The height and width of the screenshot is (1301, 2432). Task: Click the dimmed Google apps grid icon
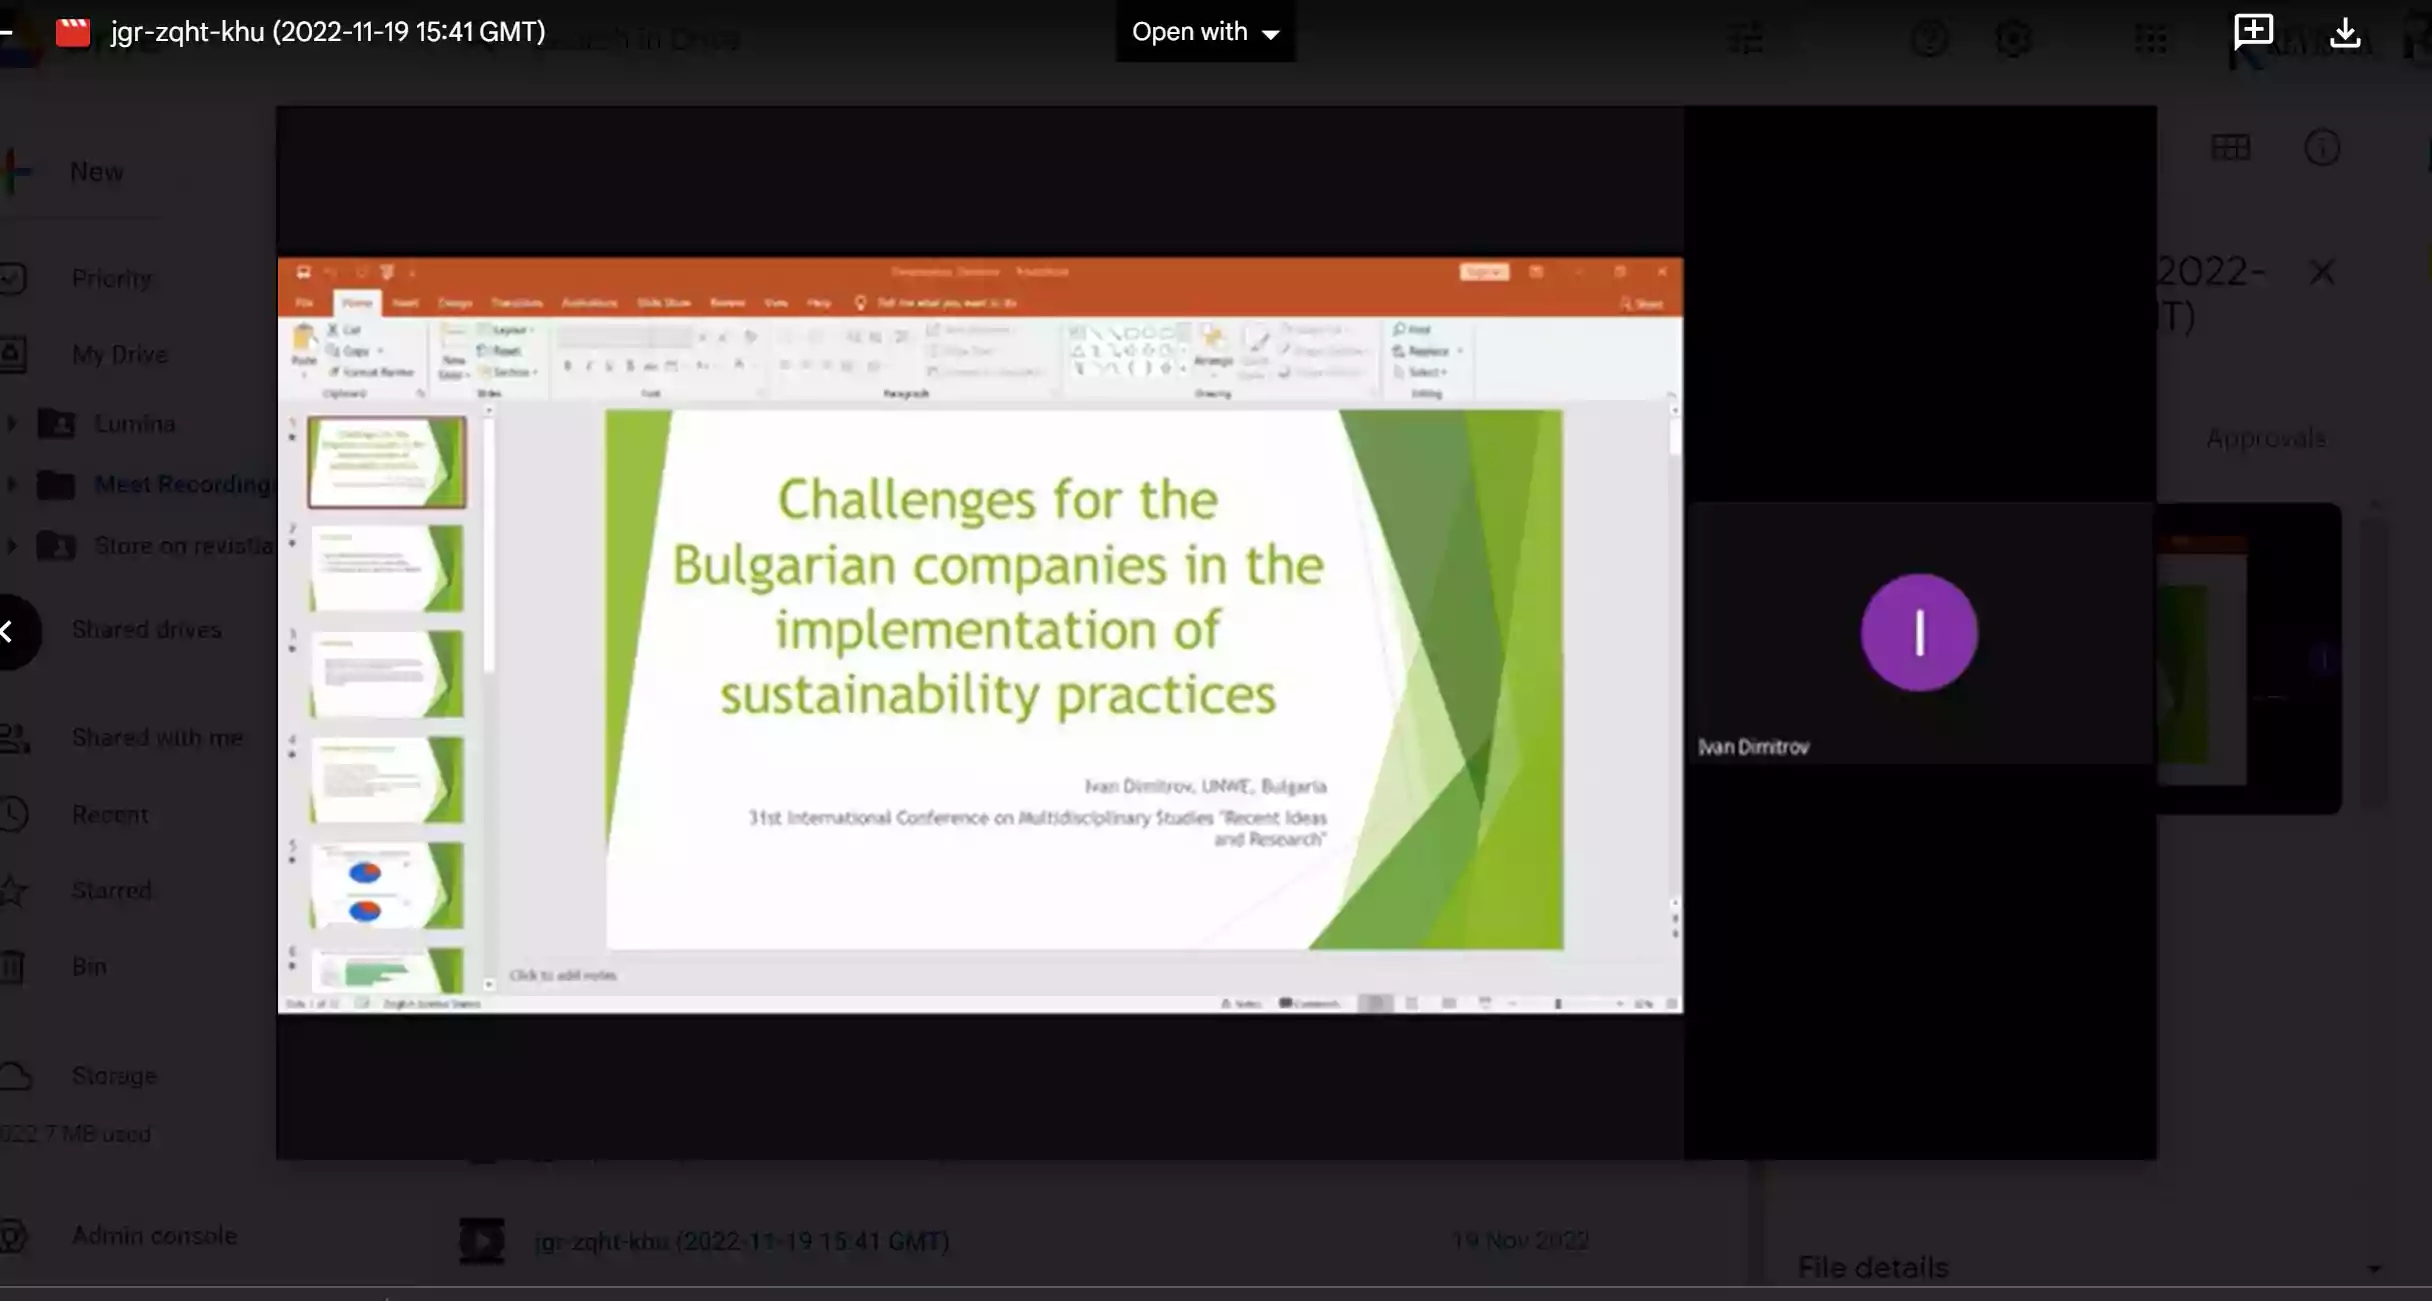(x=2150, y=40)
